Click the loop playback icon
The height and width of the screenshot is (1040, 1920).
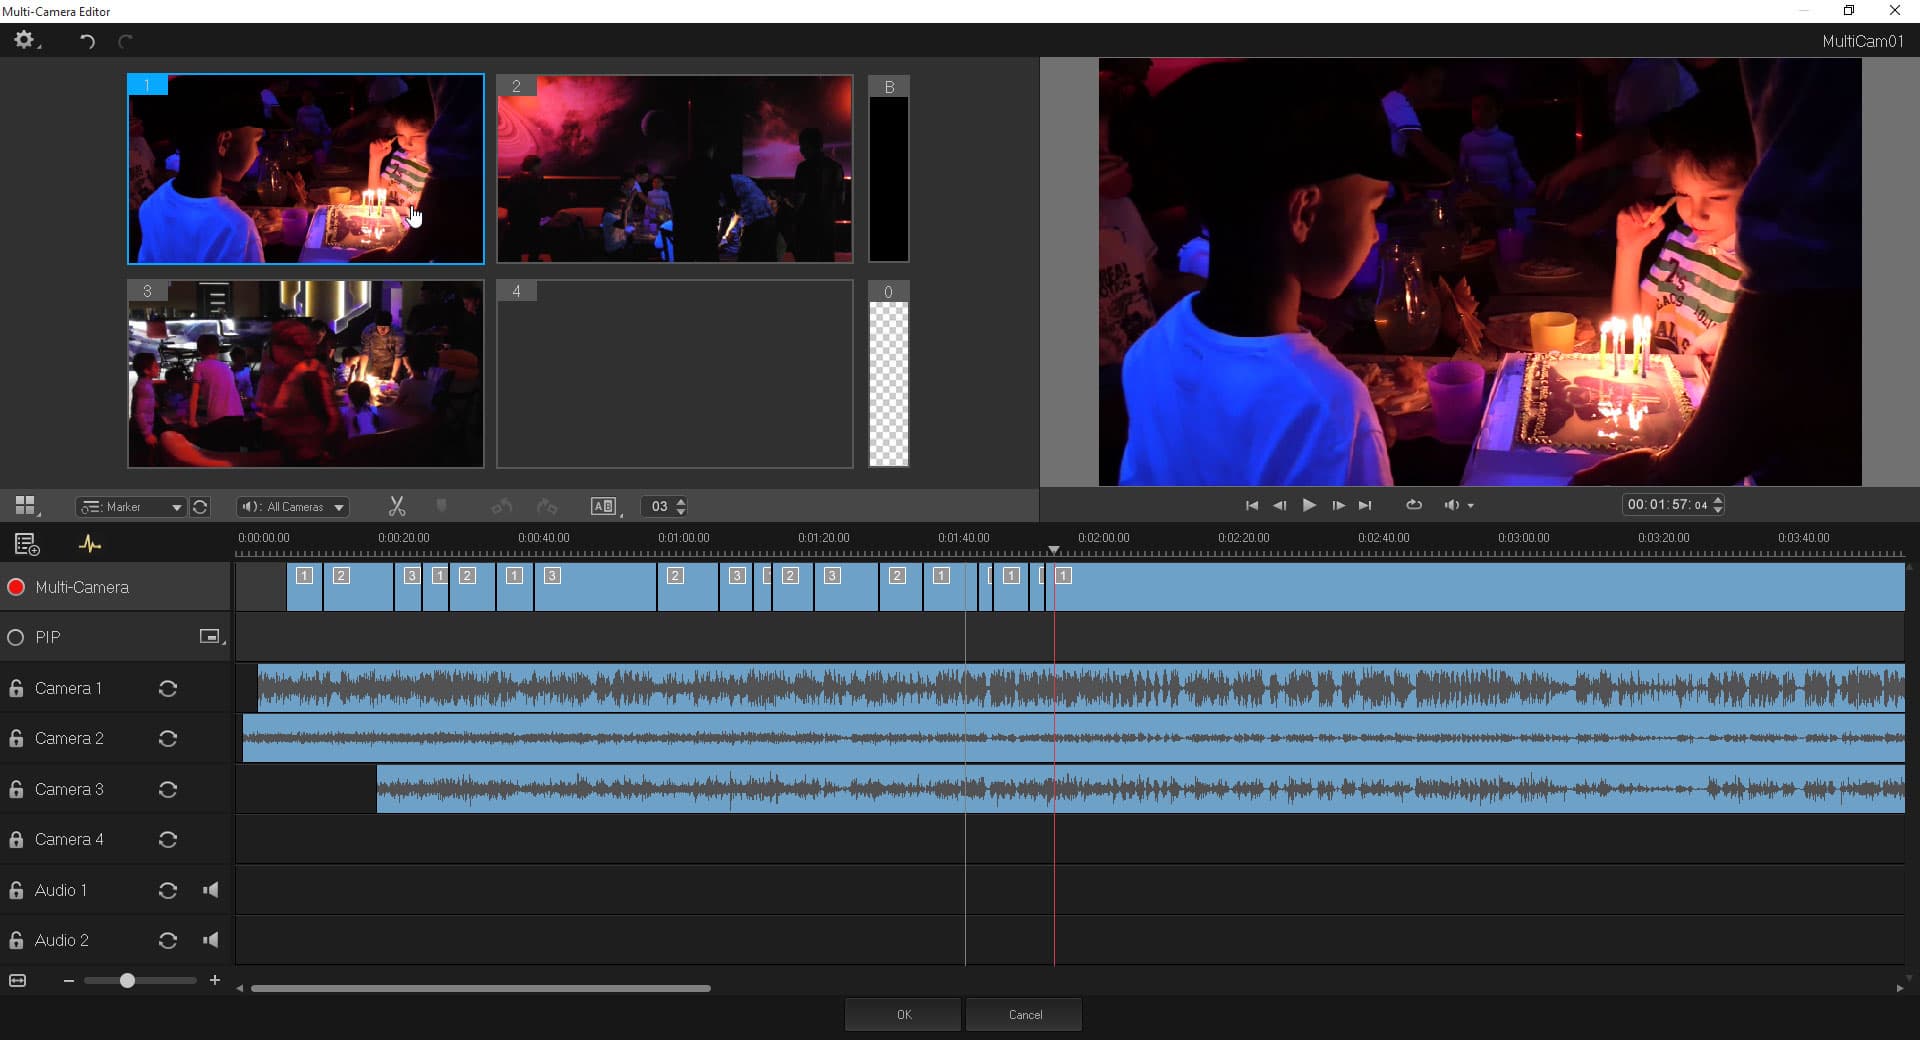(1413, 505)
